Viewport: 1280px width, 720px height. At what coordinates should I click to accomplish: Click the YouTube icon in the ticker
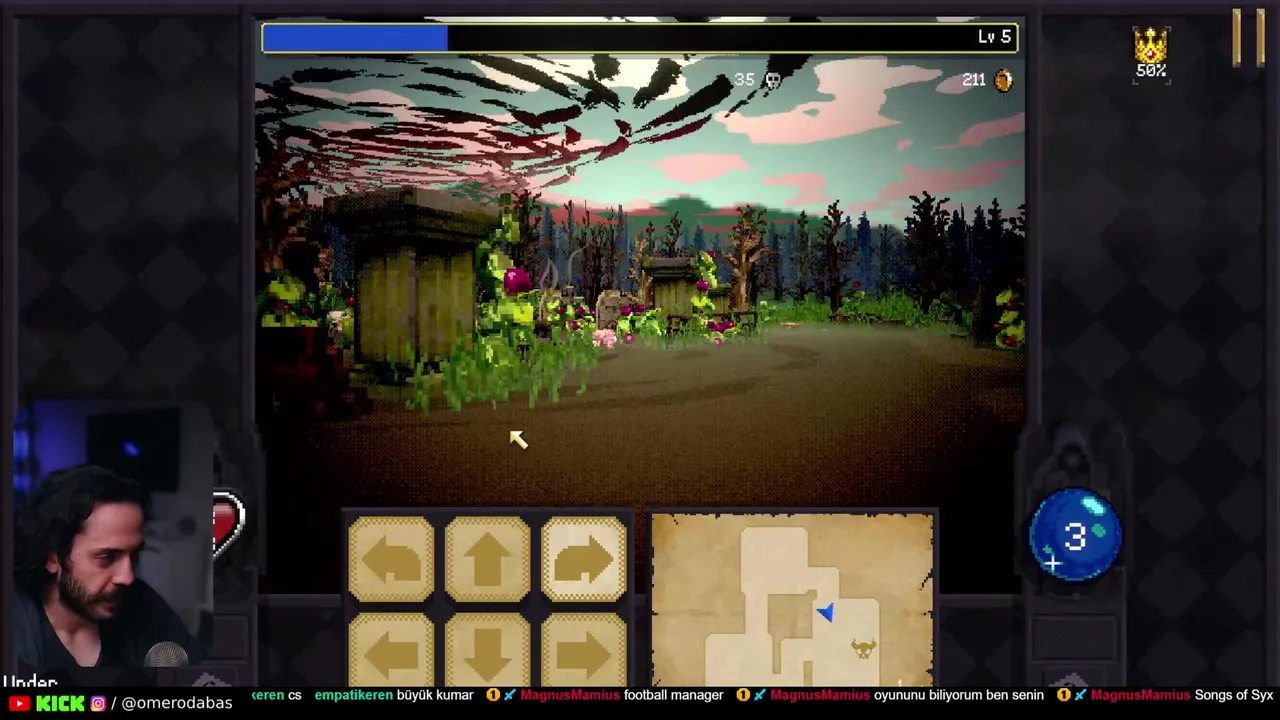19,703
